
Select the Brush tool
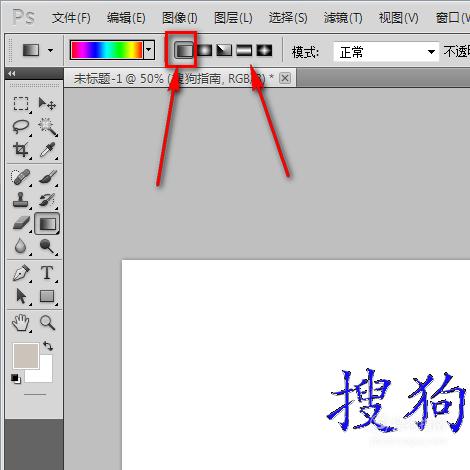pyautogui.click(x=47, y=177)
